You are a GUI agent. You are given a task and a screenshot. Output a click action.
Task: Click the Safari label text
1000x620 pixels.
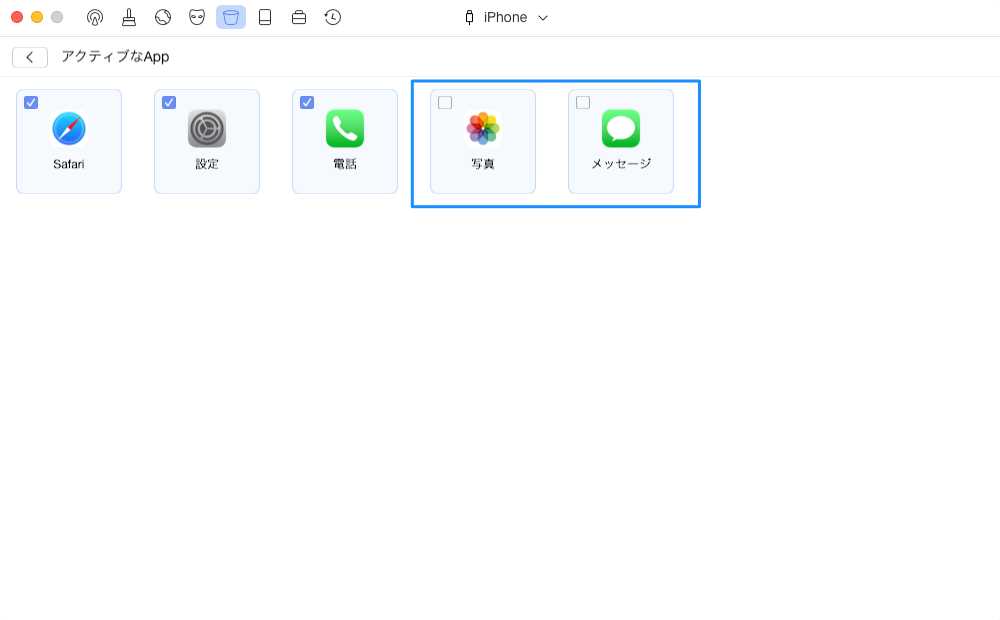[69, 164]
